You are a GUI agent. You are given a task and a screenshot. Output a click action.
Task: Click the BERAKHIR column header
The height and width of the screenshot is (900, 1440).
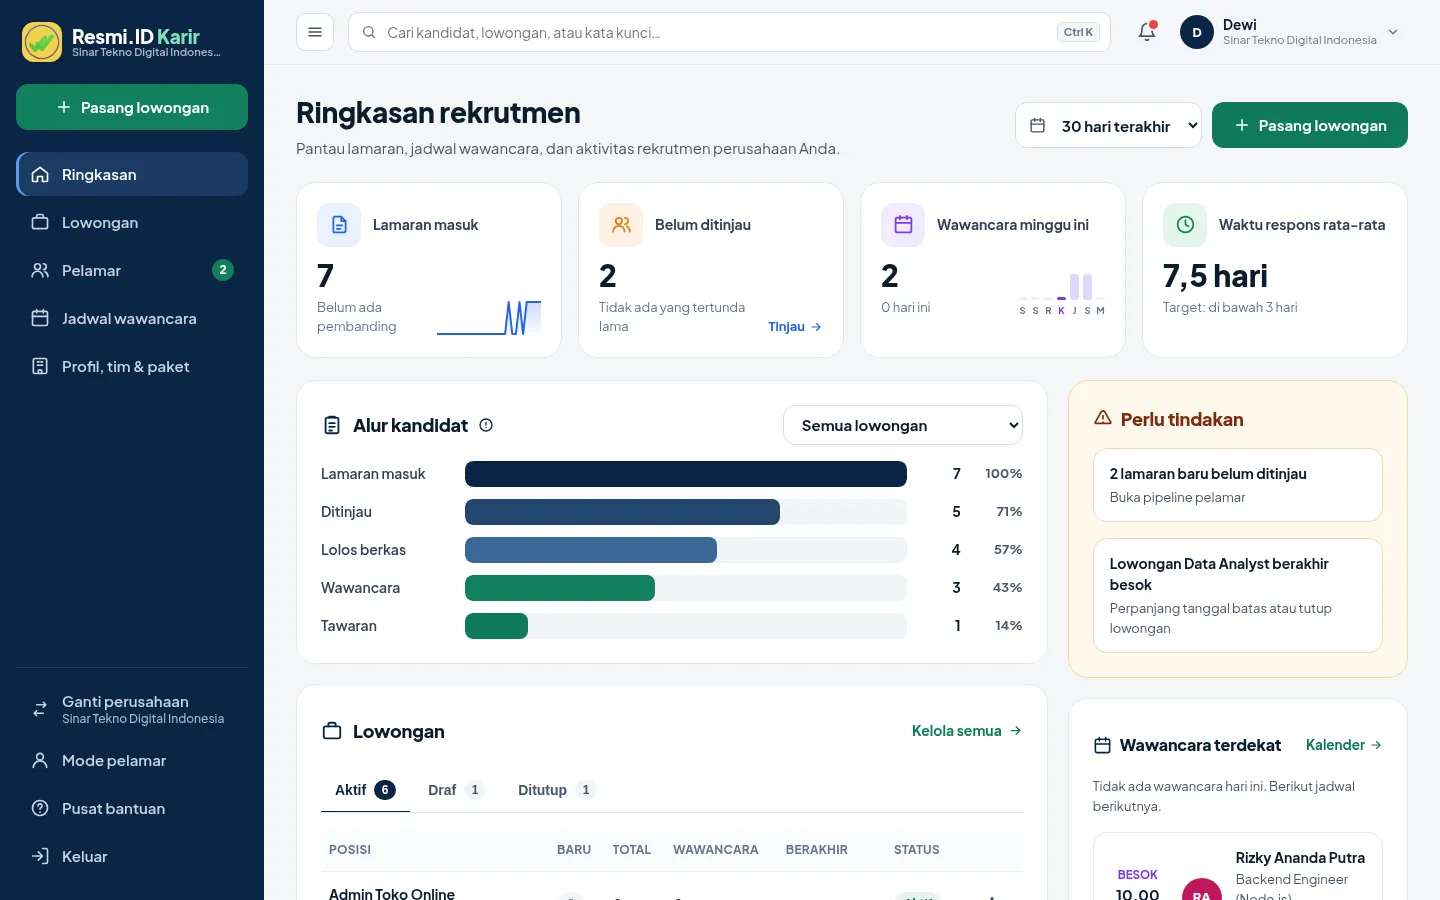pos(816,850)
